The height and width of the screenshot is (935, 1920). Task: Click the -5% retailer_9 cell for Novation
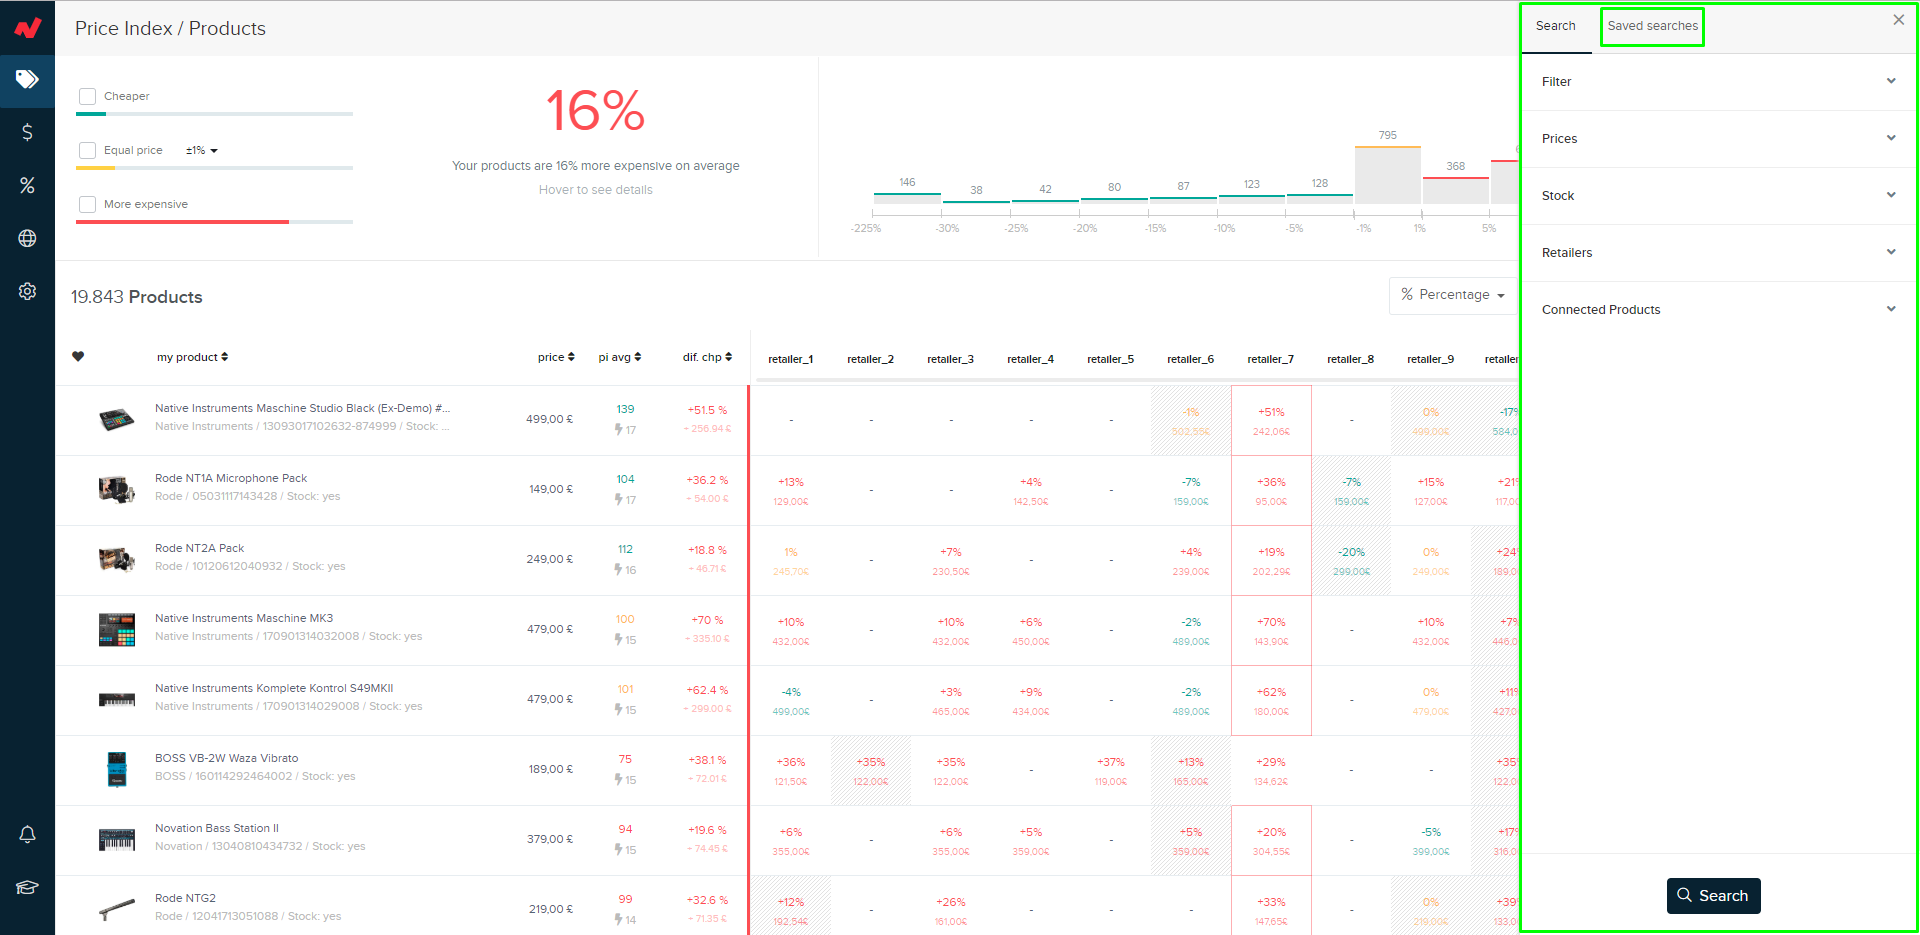click(x=1431, y=841)
